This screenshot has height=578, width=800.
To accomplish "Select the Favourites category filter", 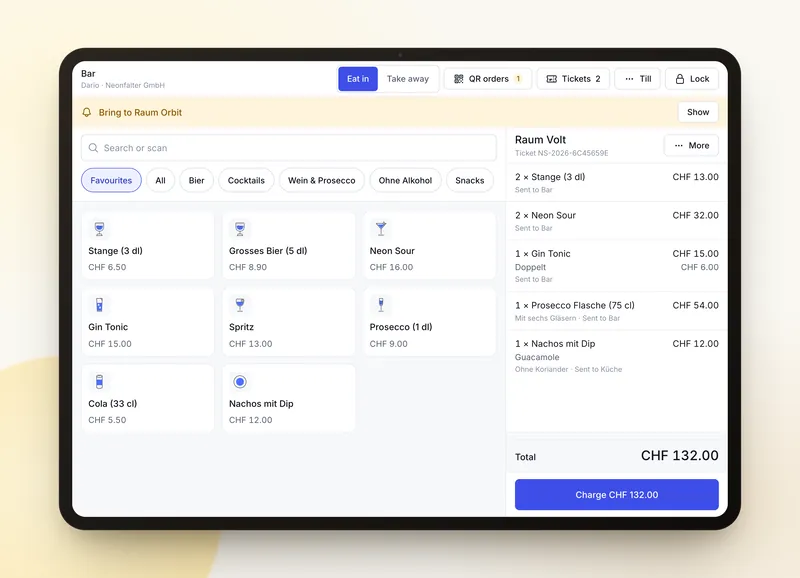I will tap(111, 180).
